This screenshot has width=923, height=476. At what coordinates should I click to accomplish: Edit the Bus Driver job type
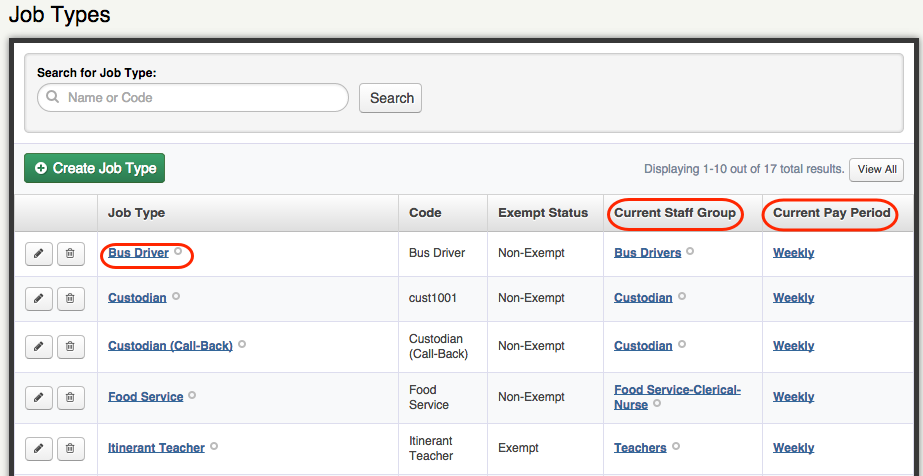[39, 254]
